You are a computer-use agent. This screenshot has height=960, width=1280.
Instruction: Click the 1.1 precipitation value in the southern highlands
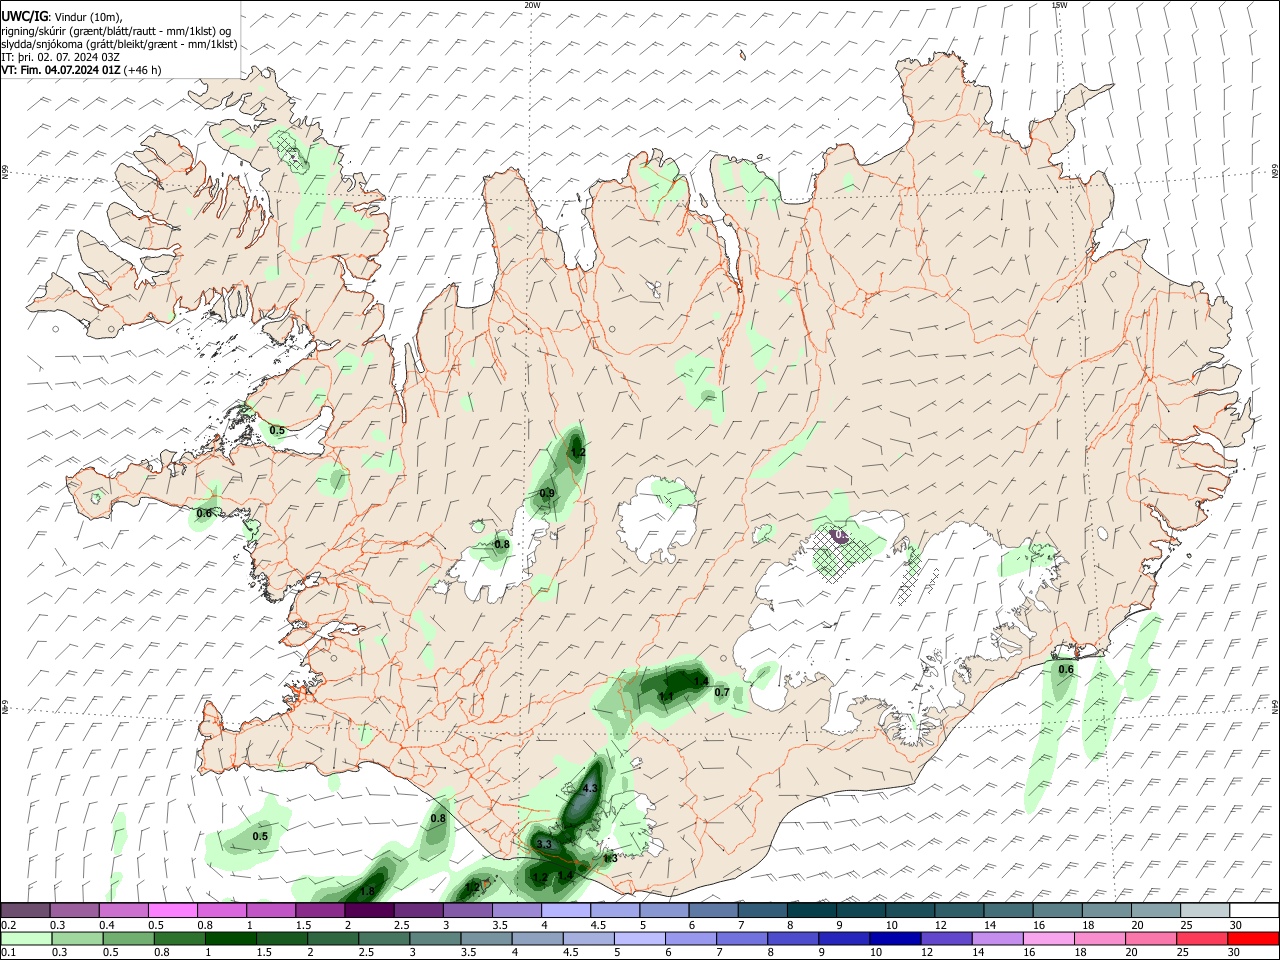tap(666, 695)
